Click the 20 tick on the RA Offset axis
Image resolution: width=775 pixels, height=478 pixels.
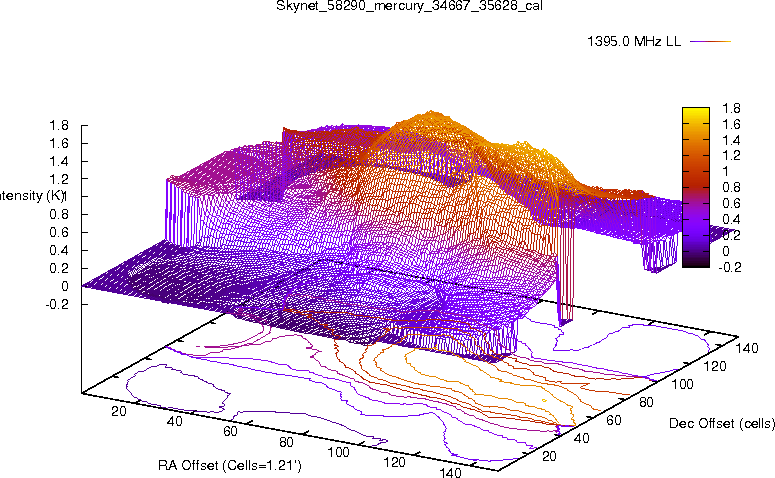[119, 411]
